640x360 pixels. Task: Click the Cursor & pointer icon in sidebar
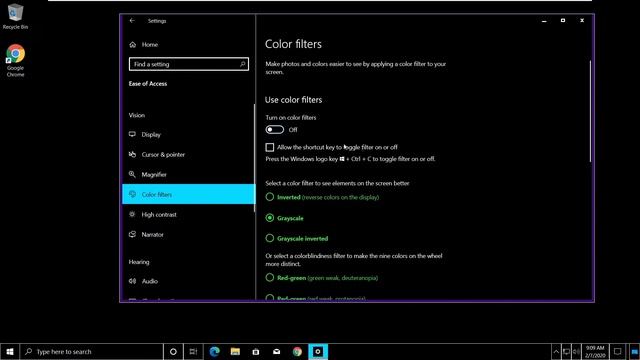[132, 154]
